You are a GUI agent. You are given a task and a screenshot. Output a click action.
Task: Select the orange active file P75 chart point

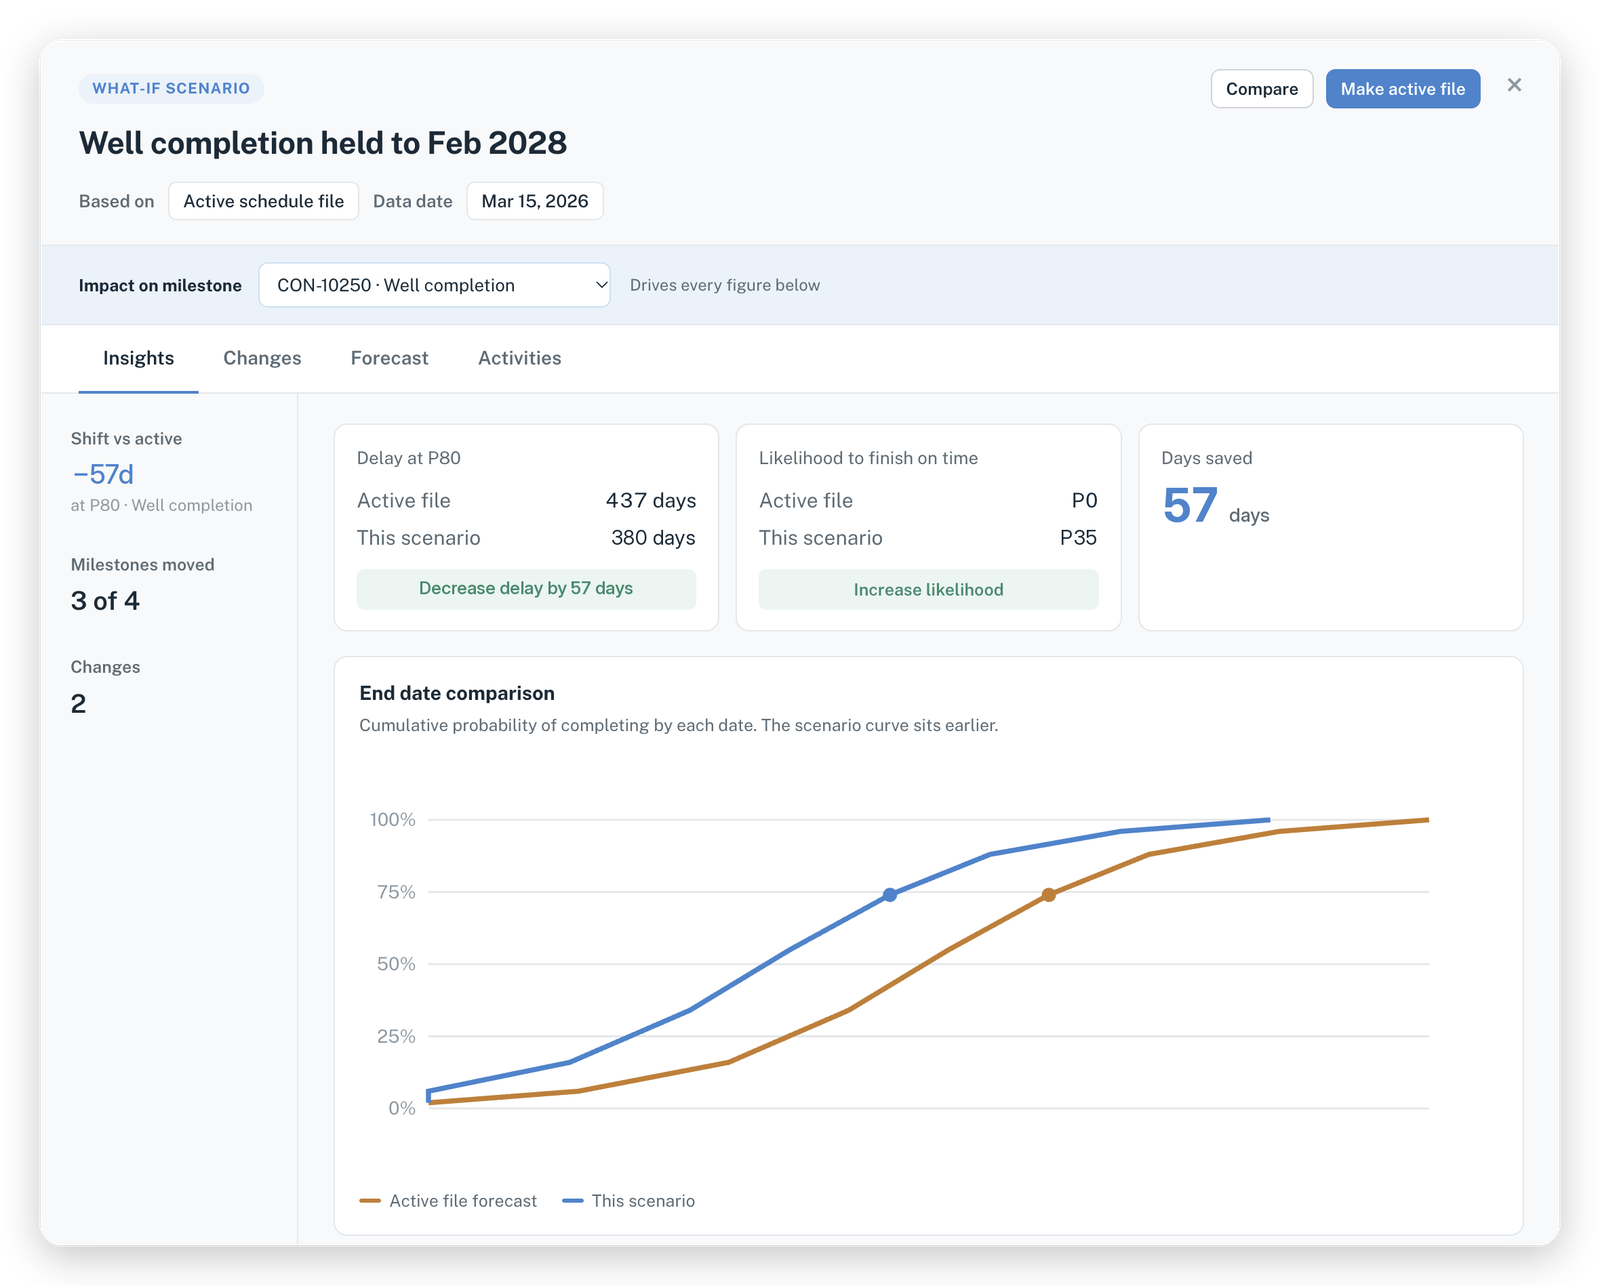click(1048, 895)
